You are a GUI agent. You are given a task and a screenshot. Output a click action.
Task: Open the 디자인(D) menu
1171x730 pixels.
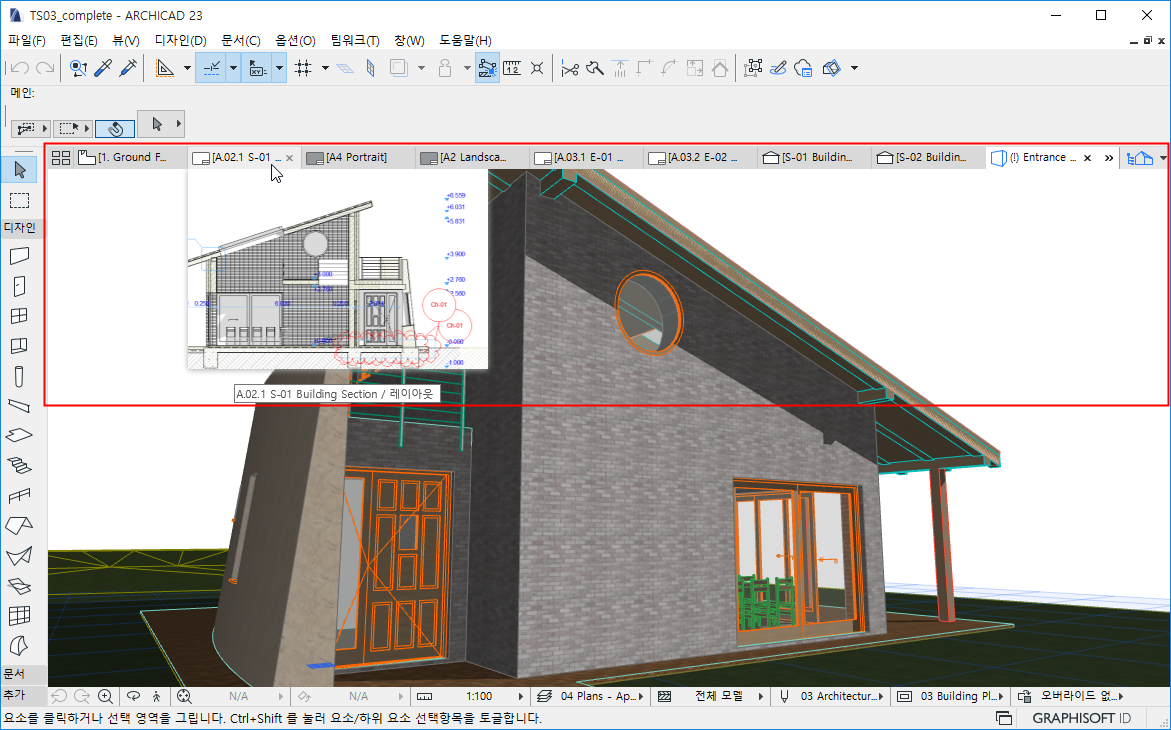pyautogui.click(x=180, y=40)
